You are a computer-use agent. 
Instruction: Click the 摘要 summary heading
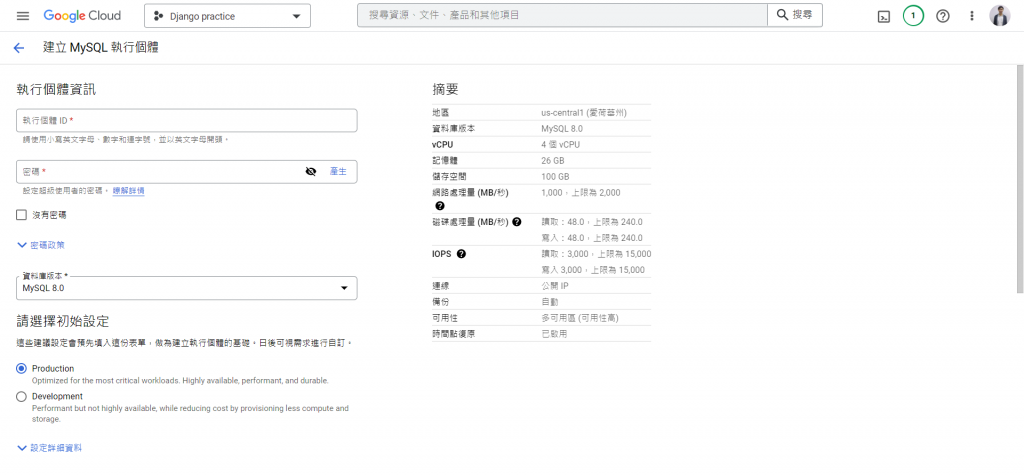pos(445,90)
